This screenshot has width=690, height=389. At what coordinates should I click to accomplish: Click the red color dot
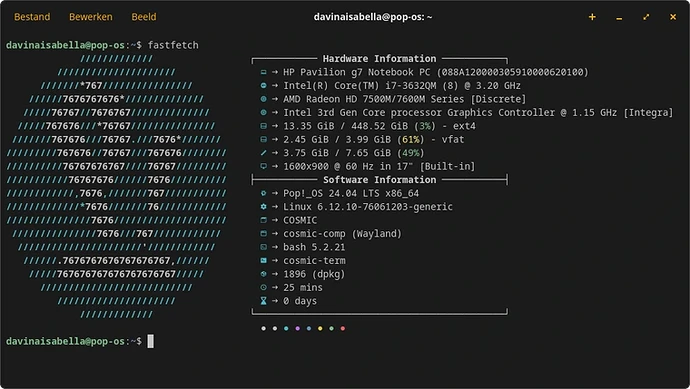343,328
